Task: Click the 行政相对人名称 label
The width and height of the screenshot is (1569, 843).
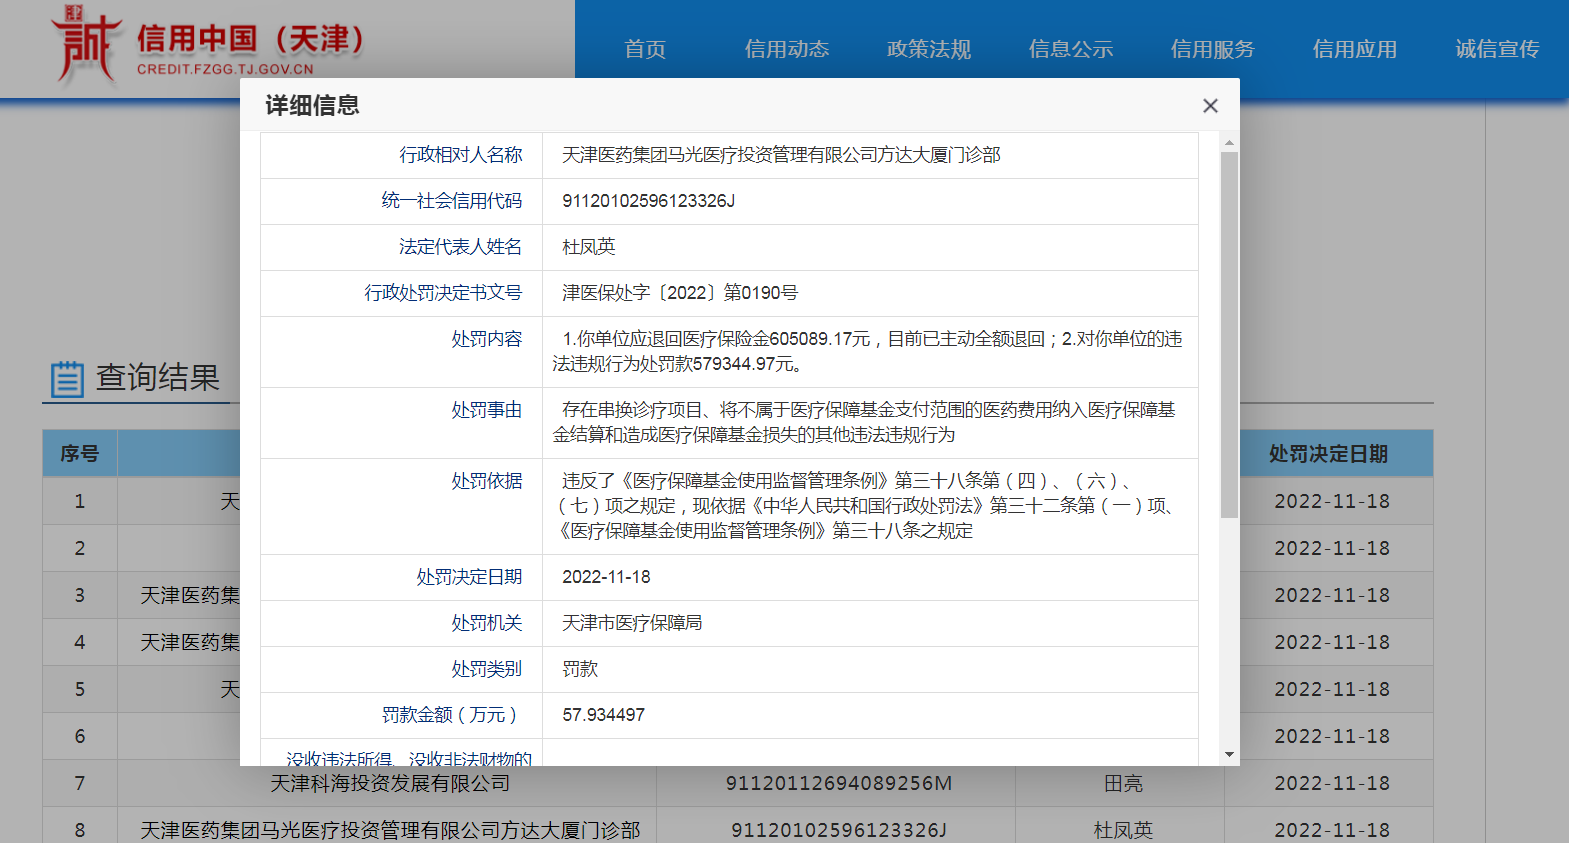Action: tap(461, 155)
